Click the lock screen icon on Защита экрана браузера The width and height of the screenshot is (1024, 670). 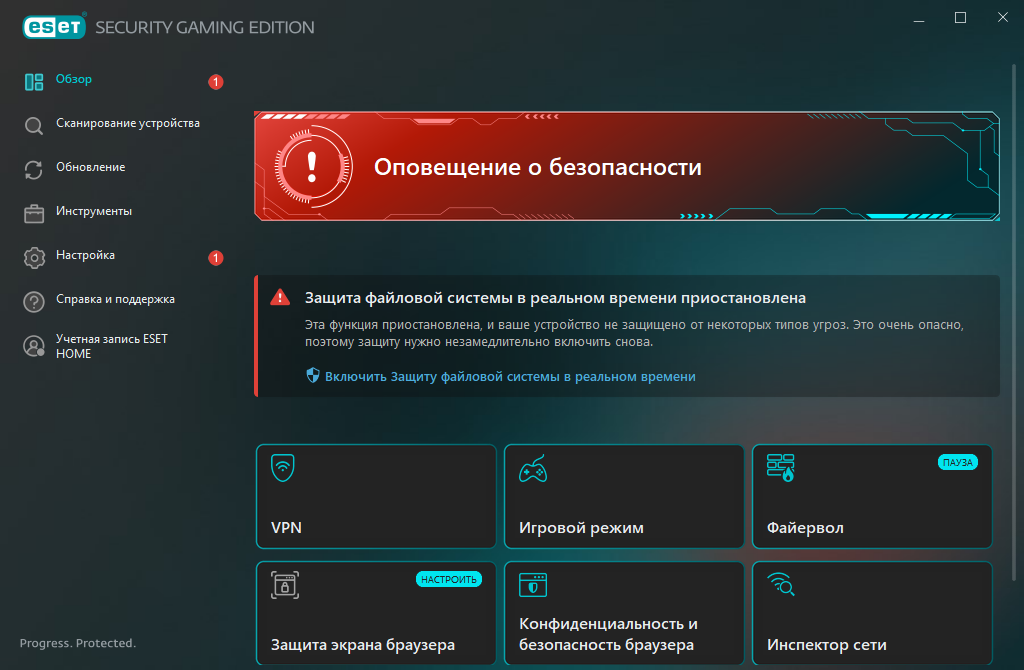pos(285,585)
